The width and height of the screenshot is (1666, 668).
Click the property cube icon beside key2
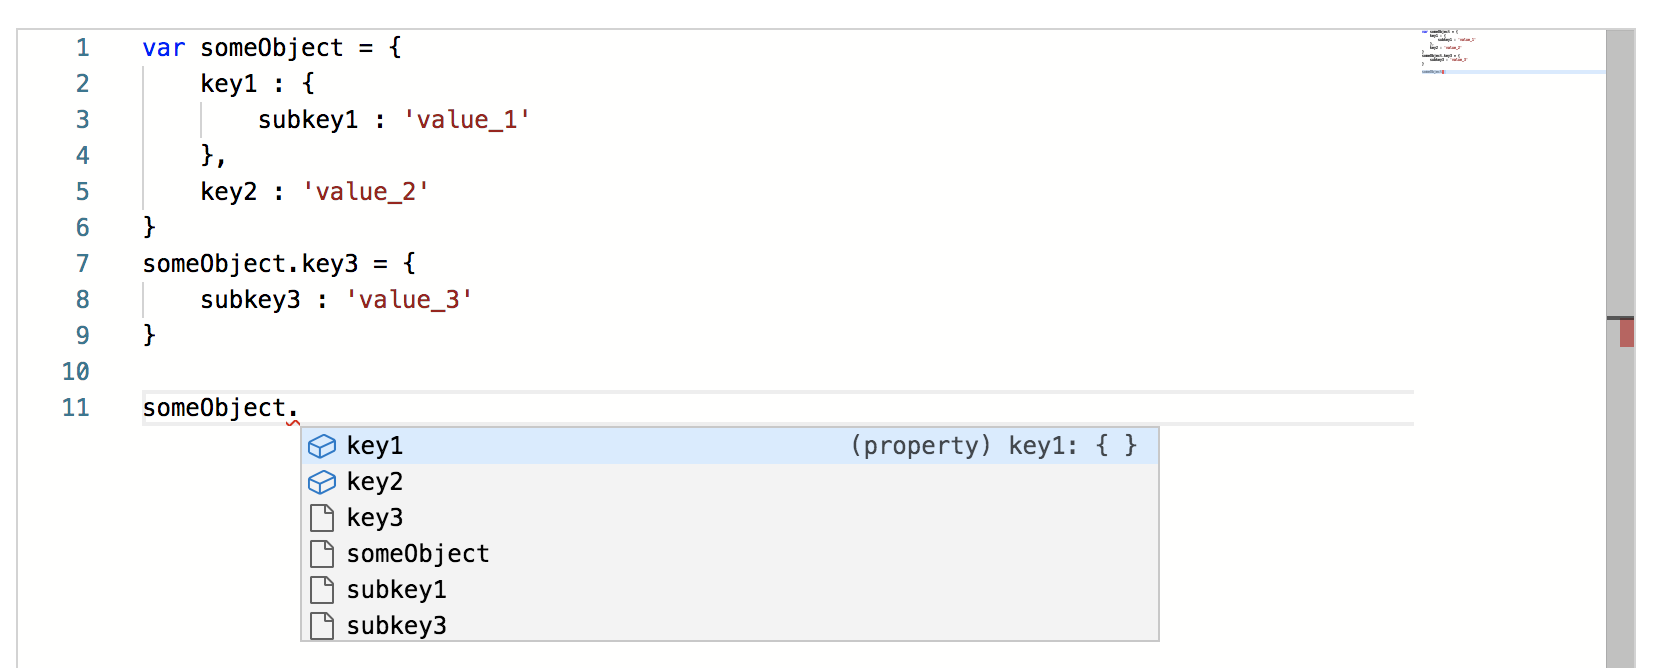coord(322,482)
